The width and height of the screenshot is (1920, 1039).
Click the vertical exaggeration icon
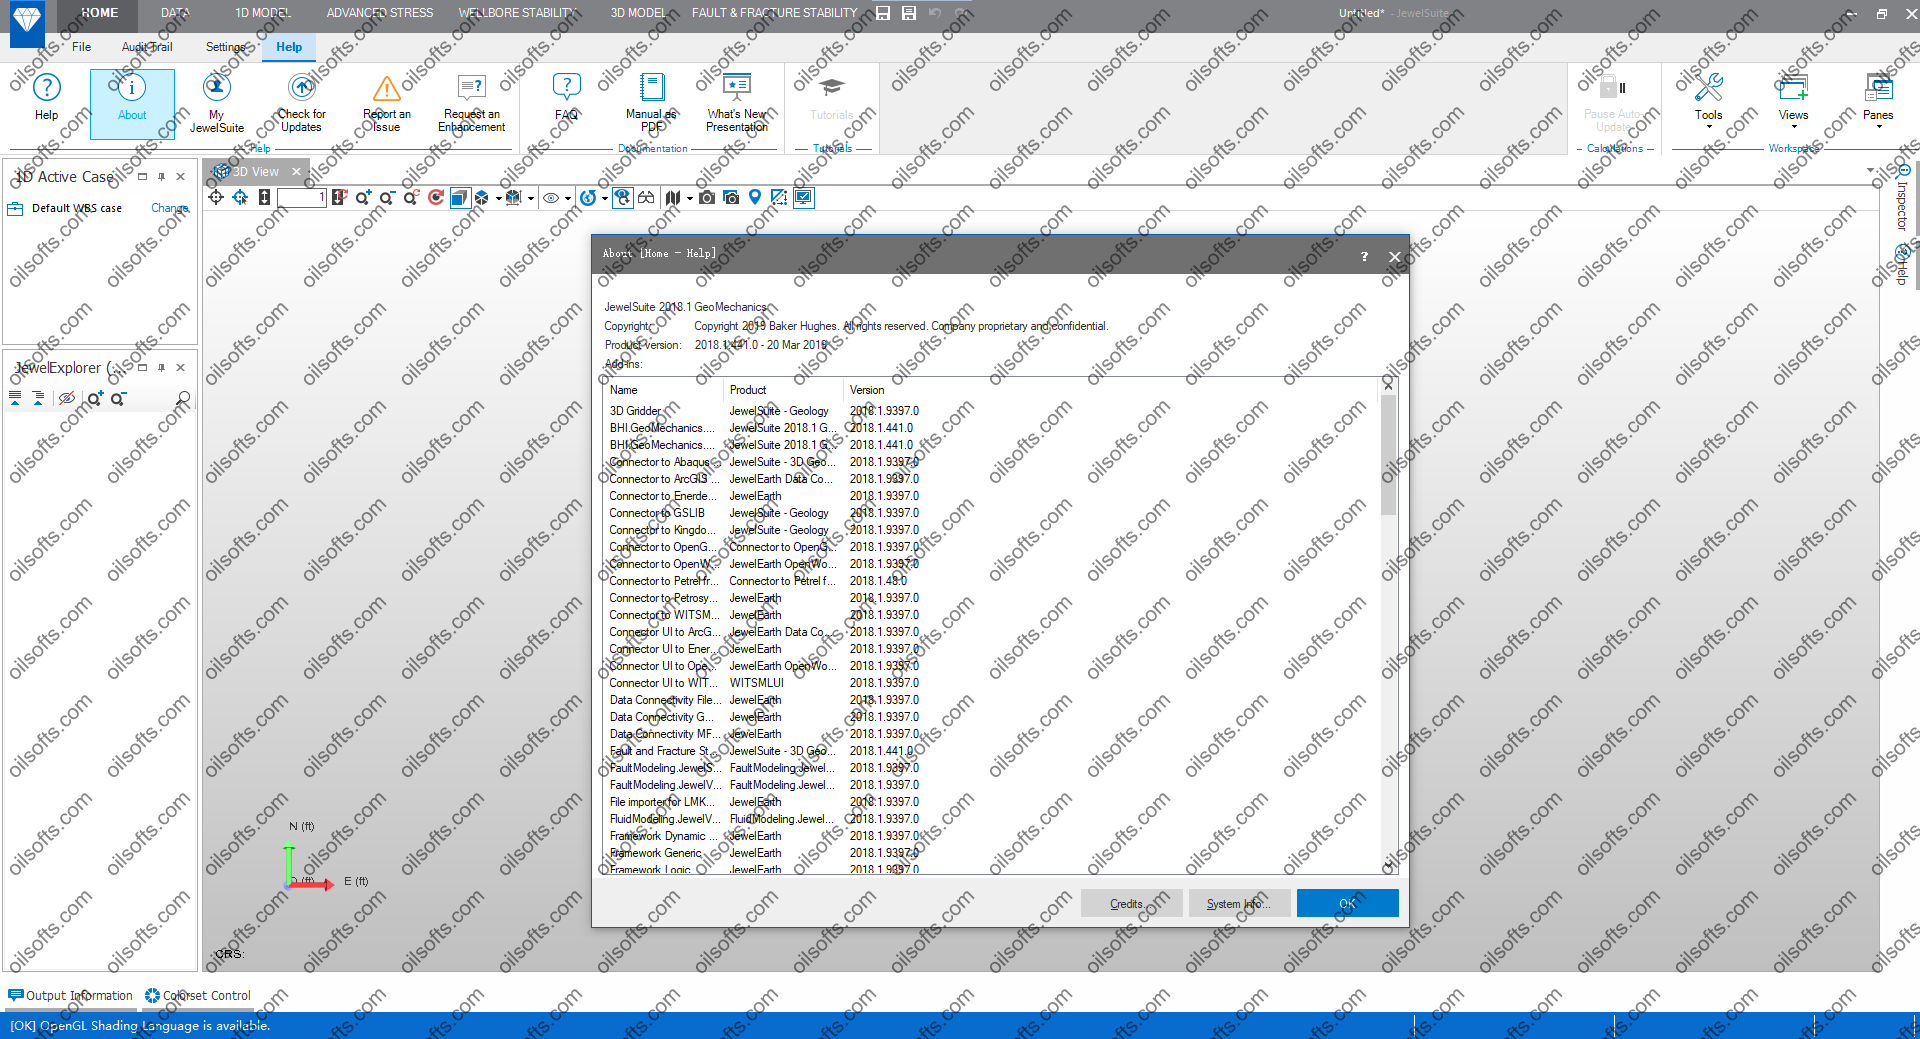coord(264,198)
